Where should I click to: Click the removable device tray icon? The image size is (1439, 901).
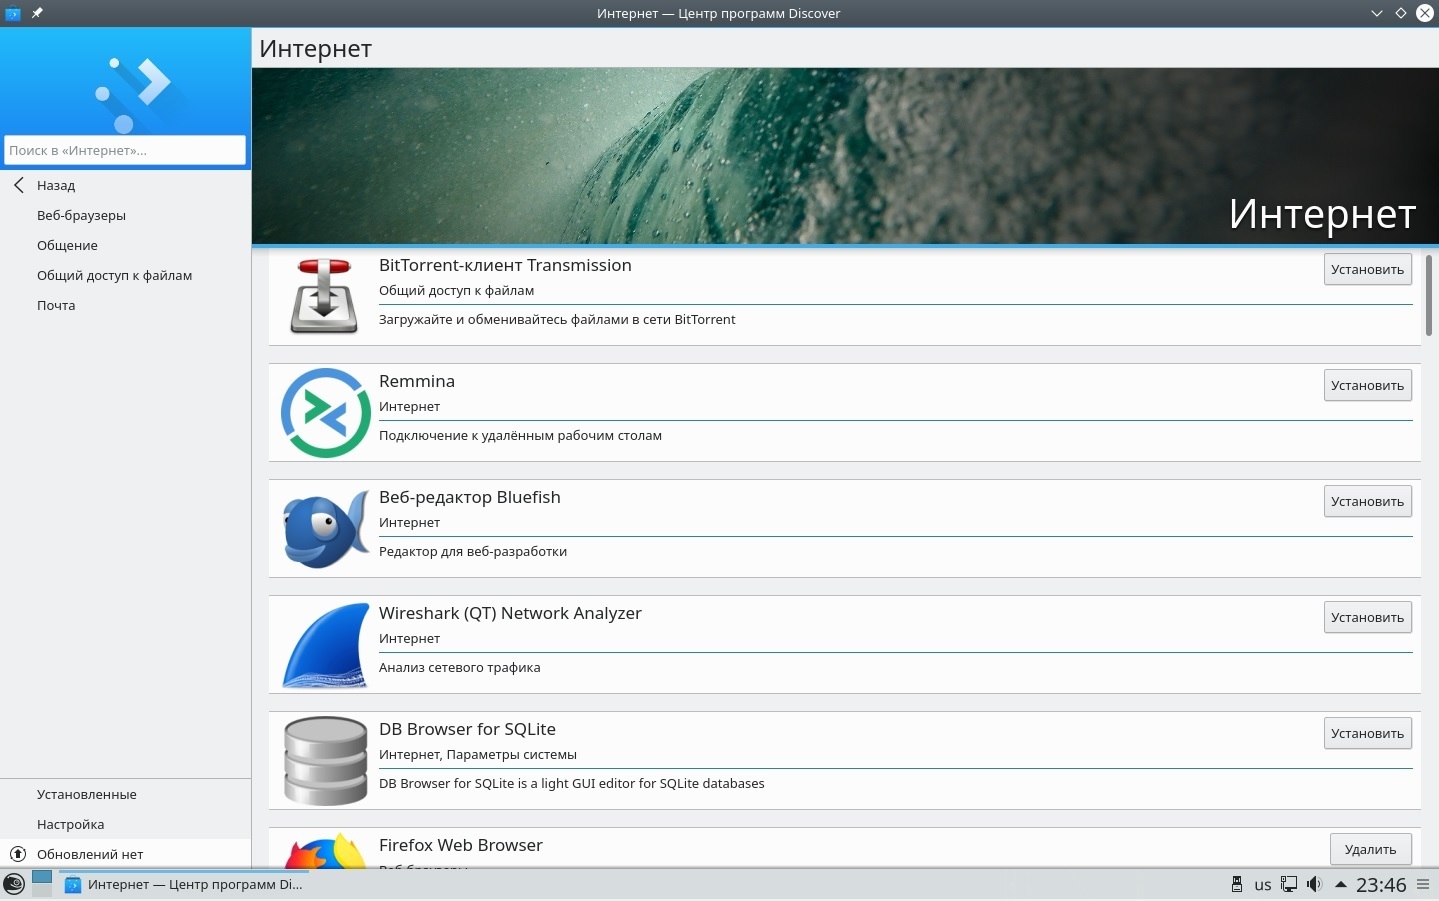1237,884
